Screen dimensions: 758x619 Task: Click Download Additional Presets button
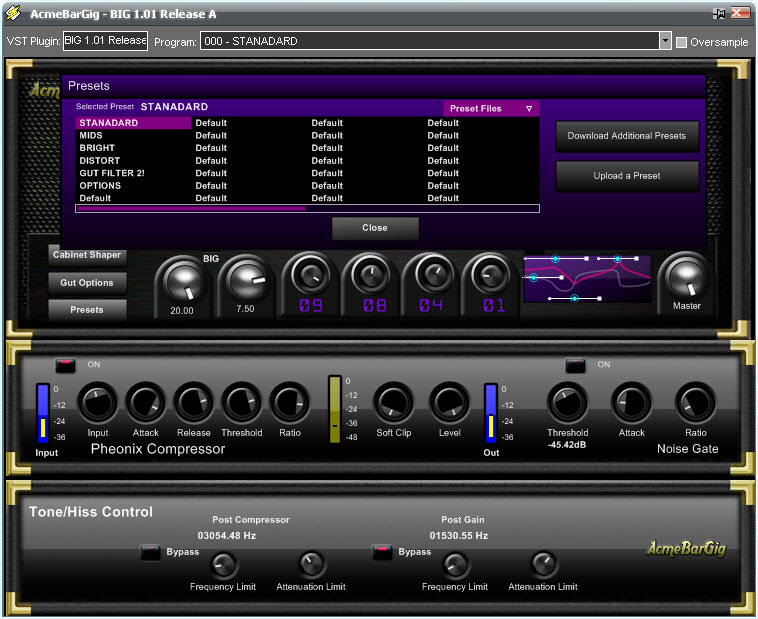(627, 136)
